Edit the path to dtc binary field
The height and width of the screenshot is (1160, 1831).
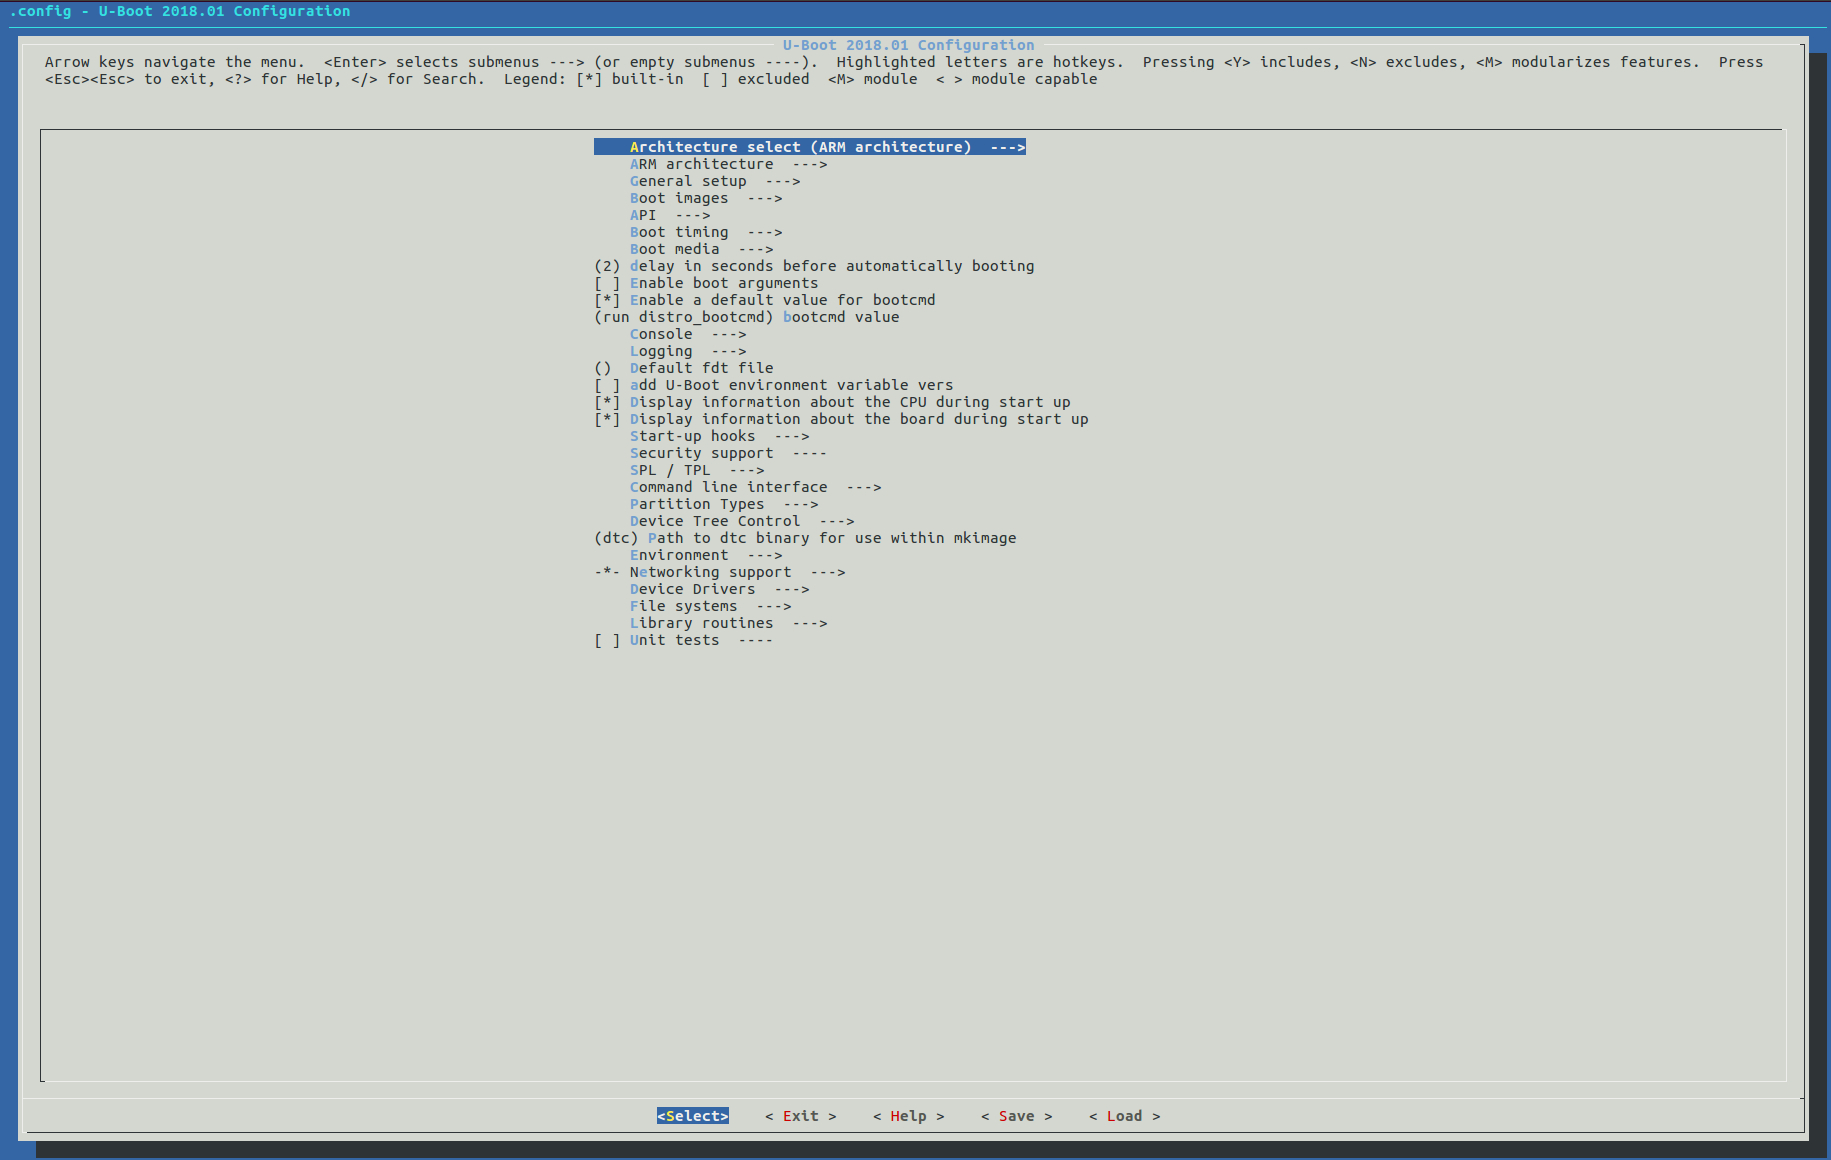tap(805, 538)
